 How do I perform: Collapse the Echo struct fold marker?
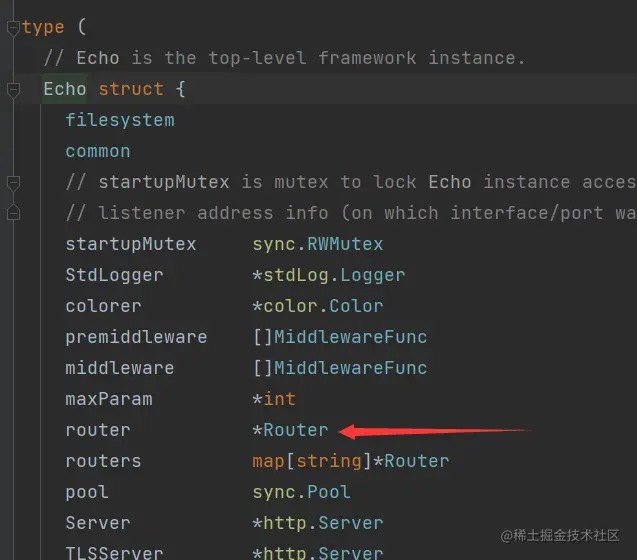(x=13, y=90)
